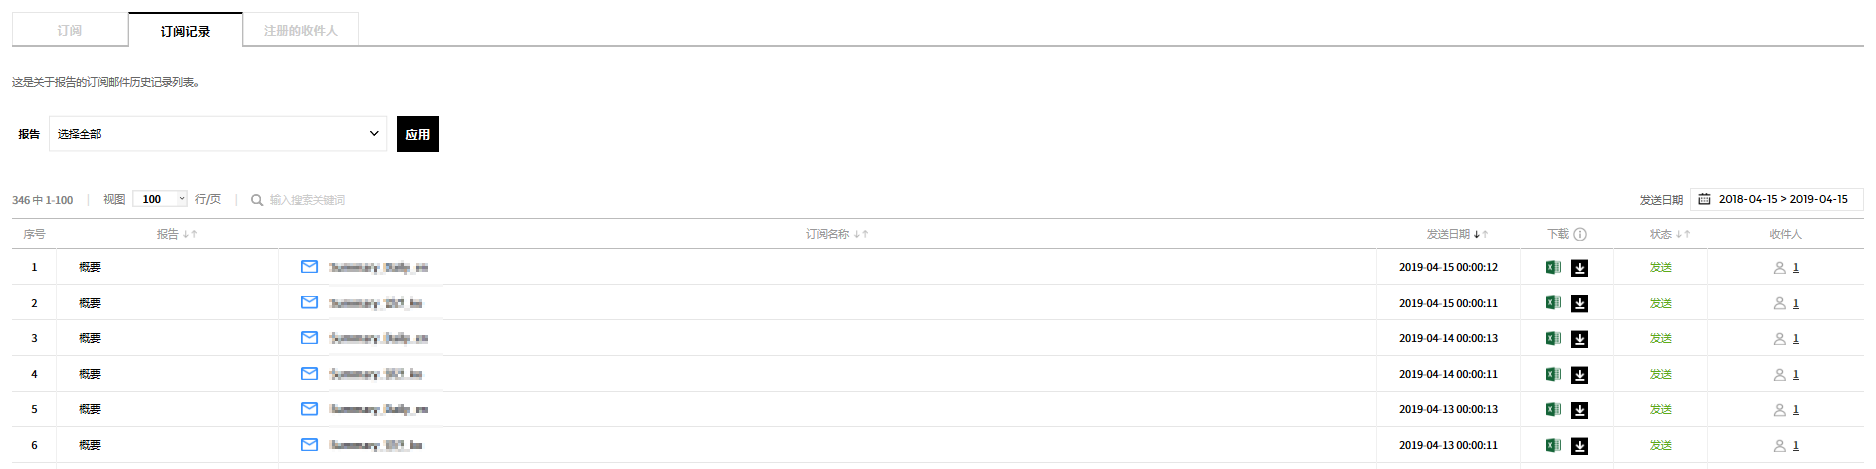Expand rows-per-page 100 dropdown
Viewport: 1876px width, 469px height.
(160, 199)
